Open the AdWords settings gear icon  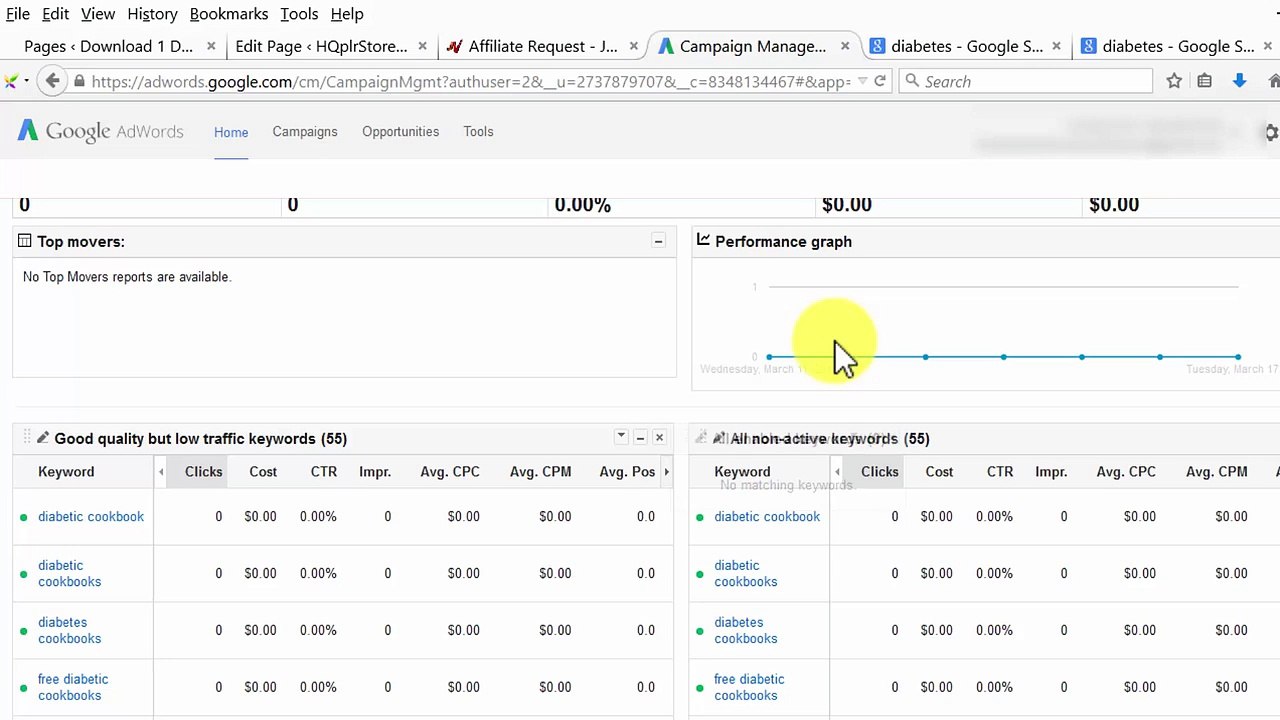(1272, 132)
